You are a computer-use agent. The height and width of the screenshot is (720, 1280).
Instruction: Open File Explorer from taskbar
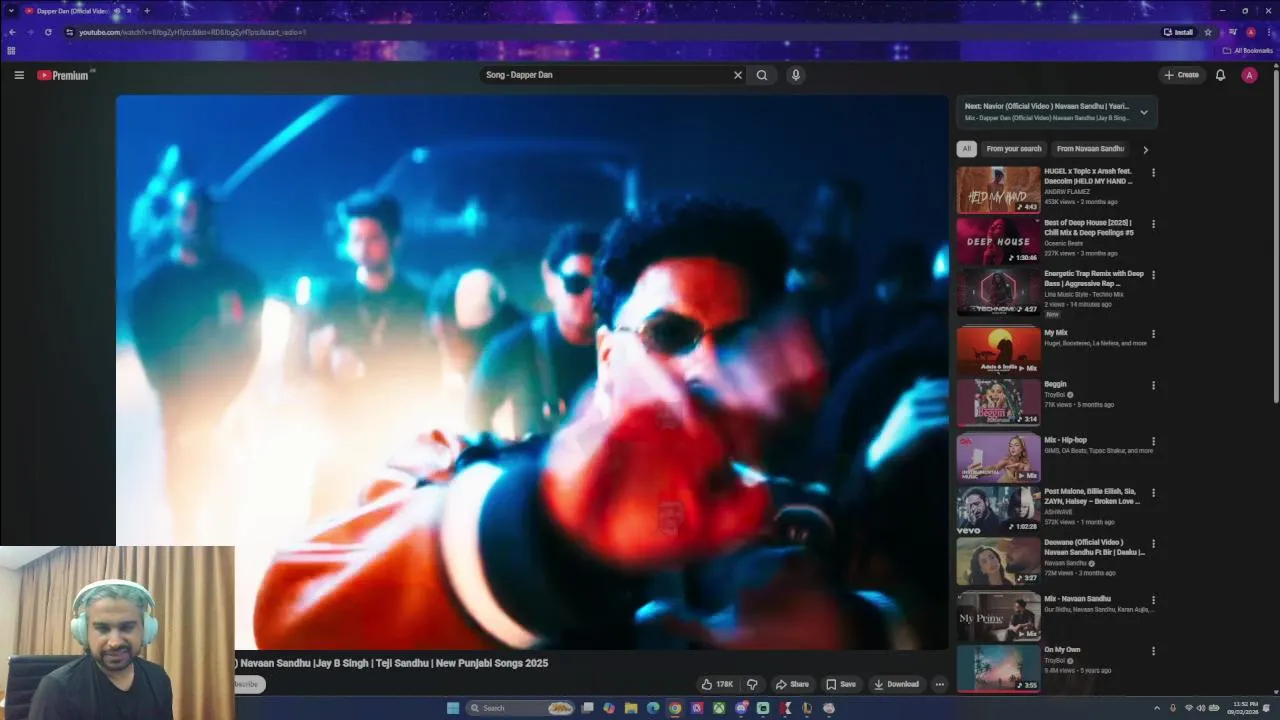click(631, 708)
